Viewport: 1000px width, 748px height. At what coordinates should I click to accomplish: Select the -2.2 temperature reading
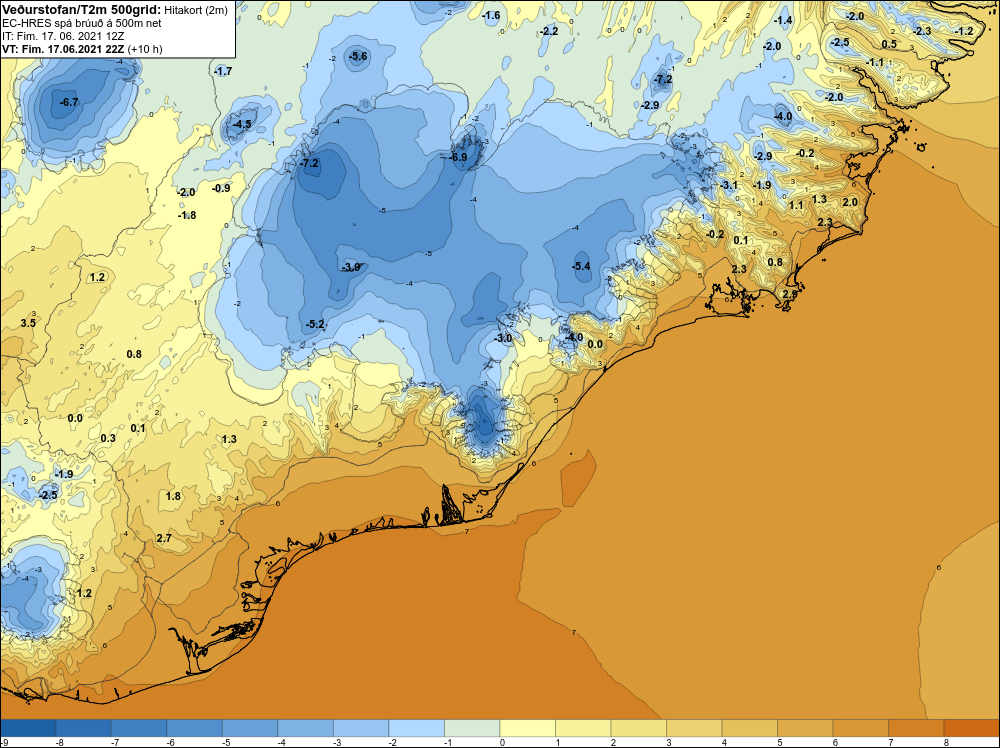click(x=549, y=31)
